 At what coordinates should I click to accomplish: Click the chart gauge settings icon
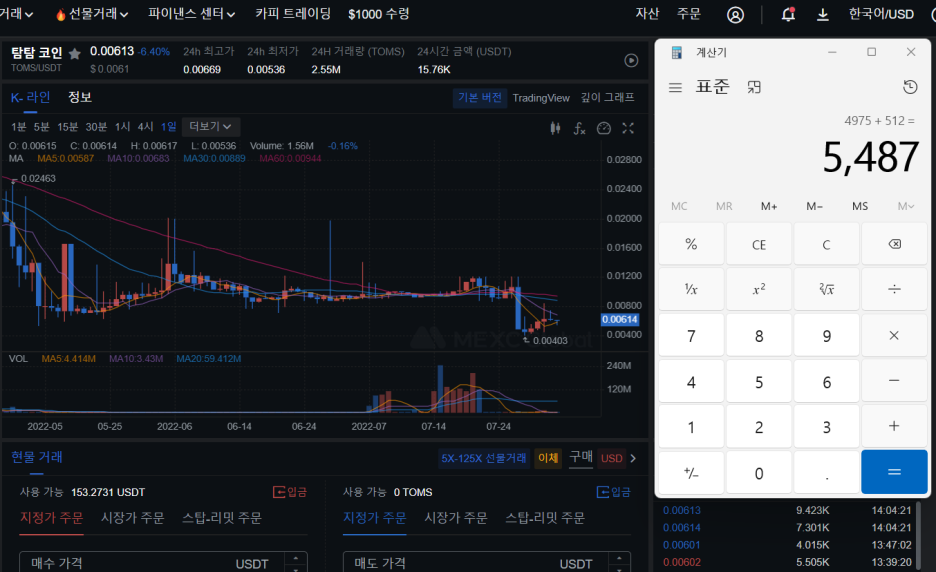(604, 128)
